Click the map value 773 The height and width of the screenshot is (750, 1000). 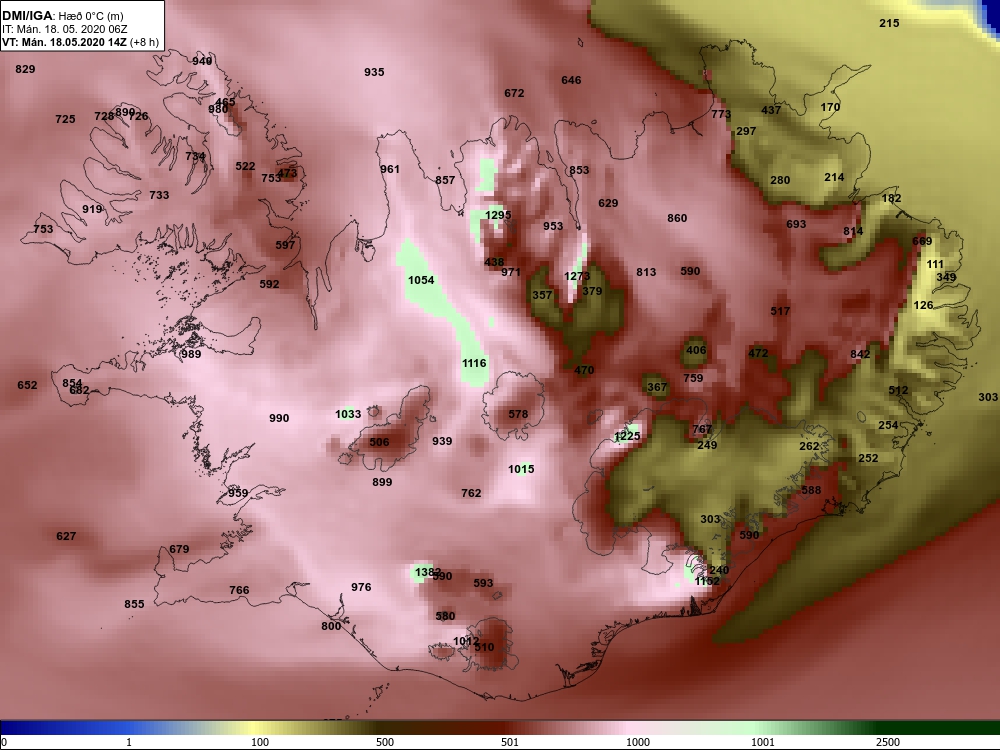pyautogui.click(x=721, y=114)
